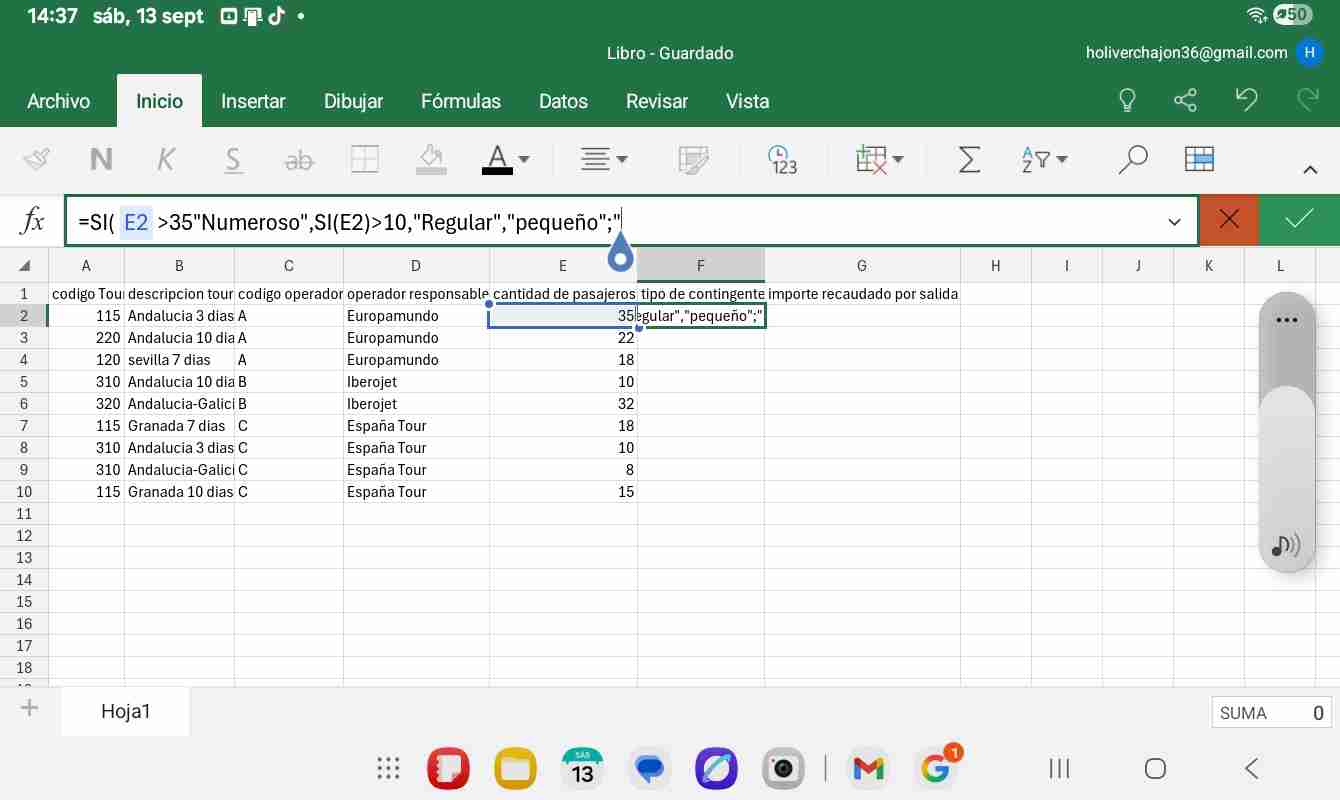Open the text alignment dropdown
1340x800 pixels.
coord(605,160)
